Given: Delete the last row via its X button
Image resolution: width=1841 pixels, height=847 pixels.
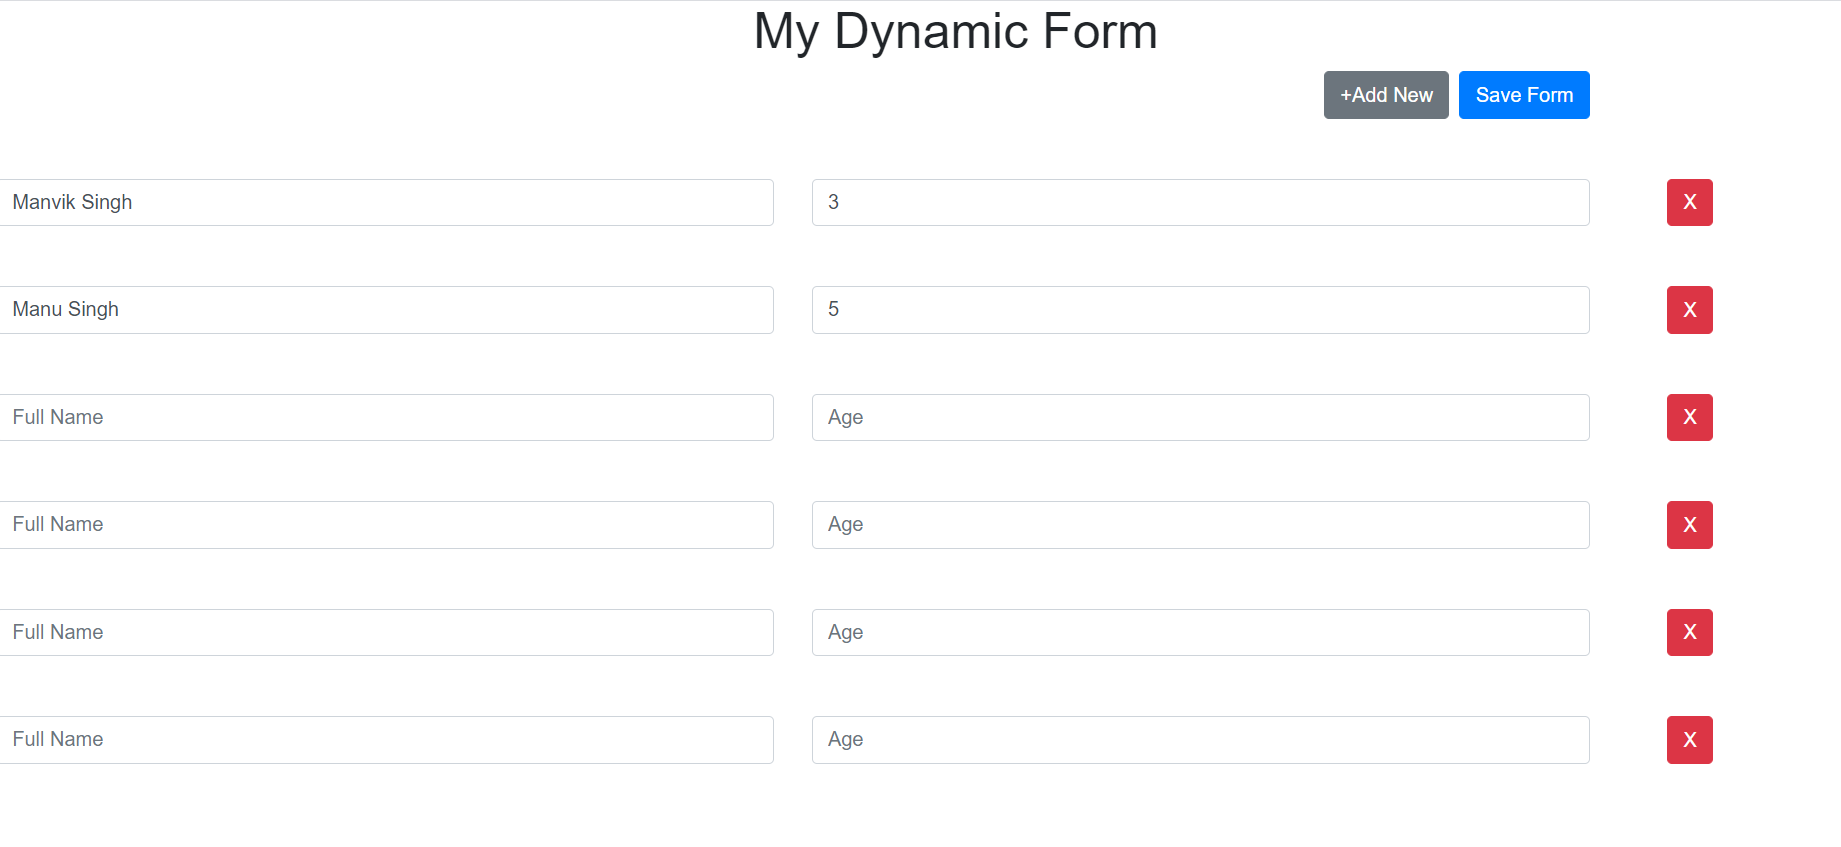Looking at the screenshot, I should 1689,740.
